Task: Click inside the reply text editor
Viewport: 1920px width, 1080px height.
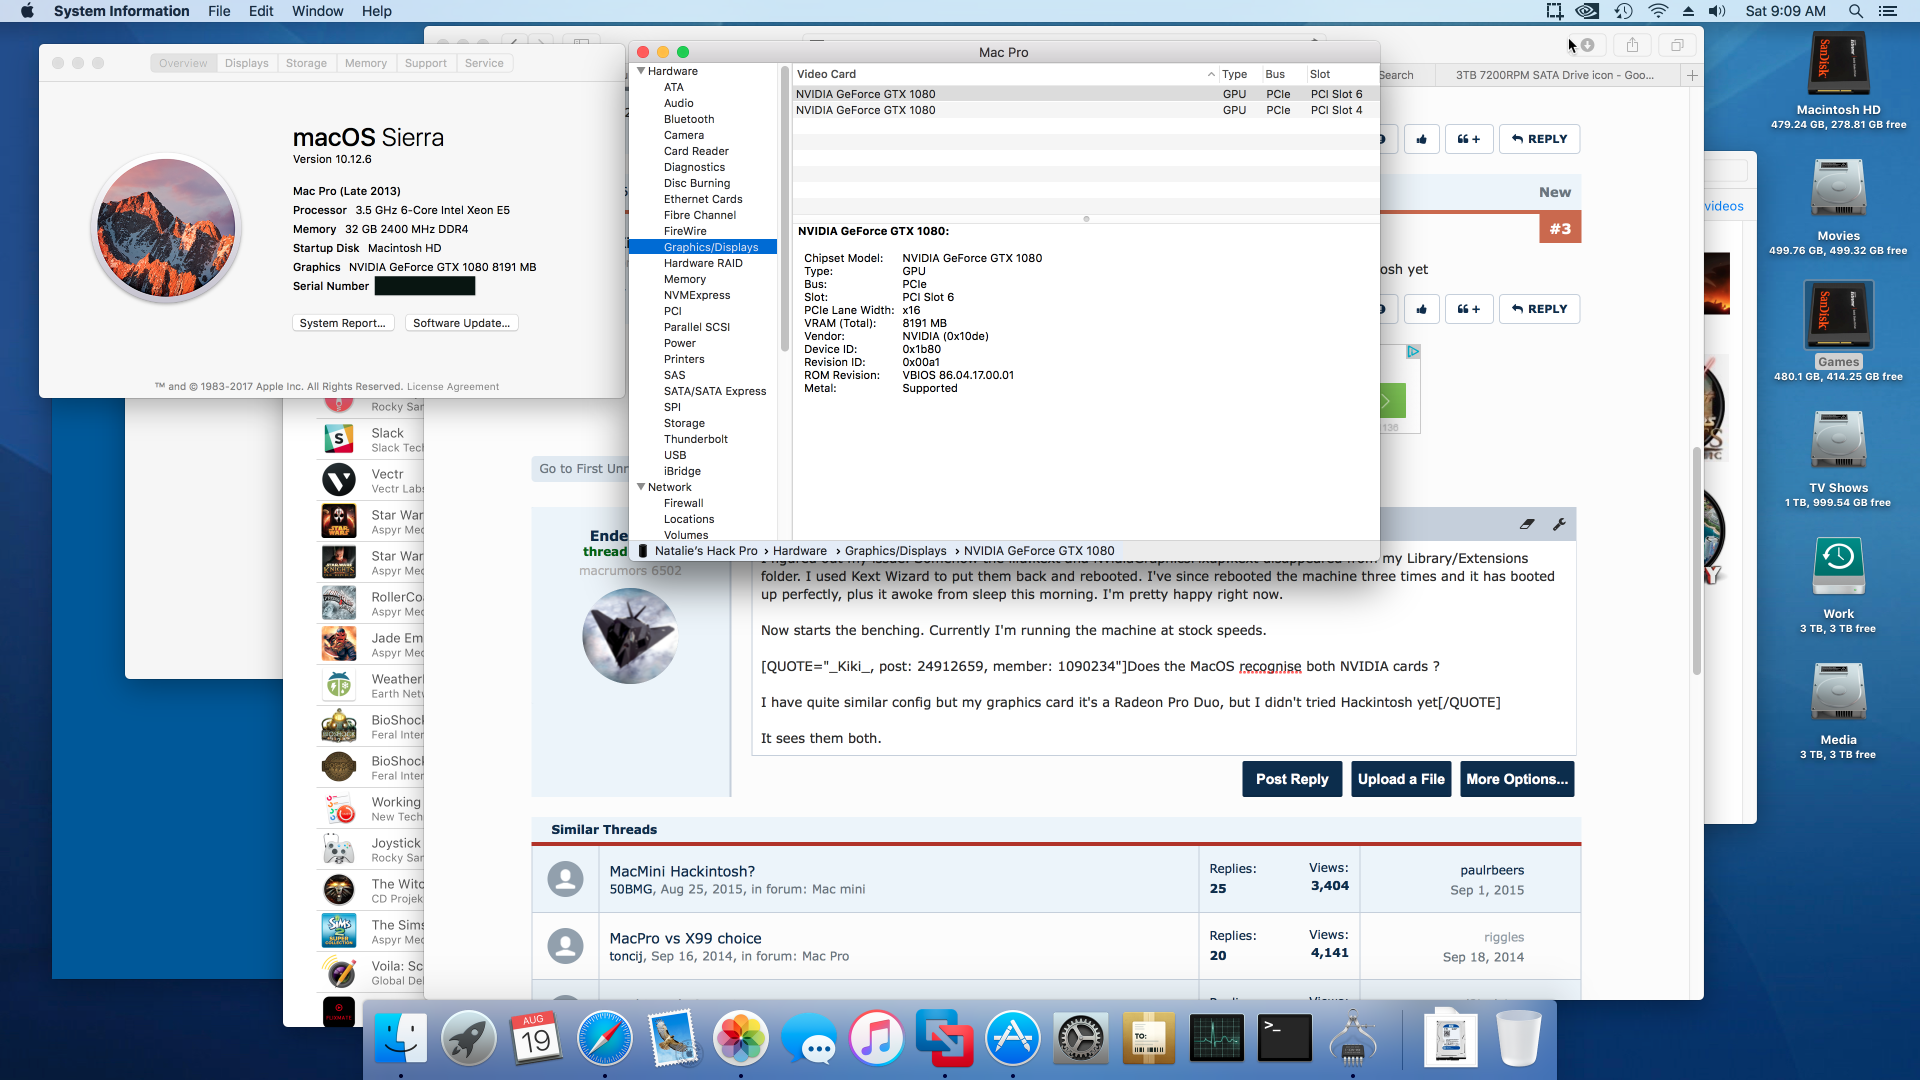Action: click(x=1163, y=647)
